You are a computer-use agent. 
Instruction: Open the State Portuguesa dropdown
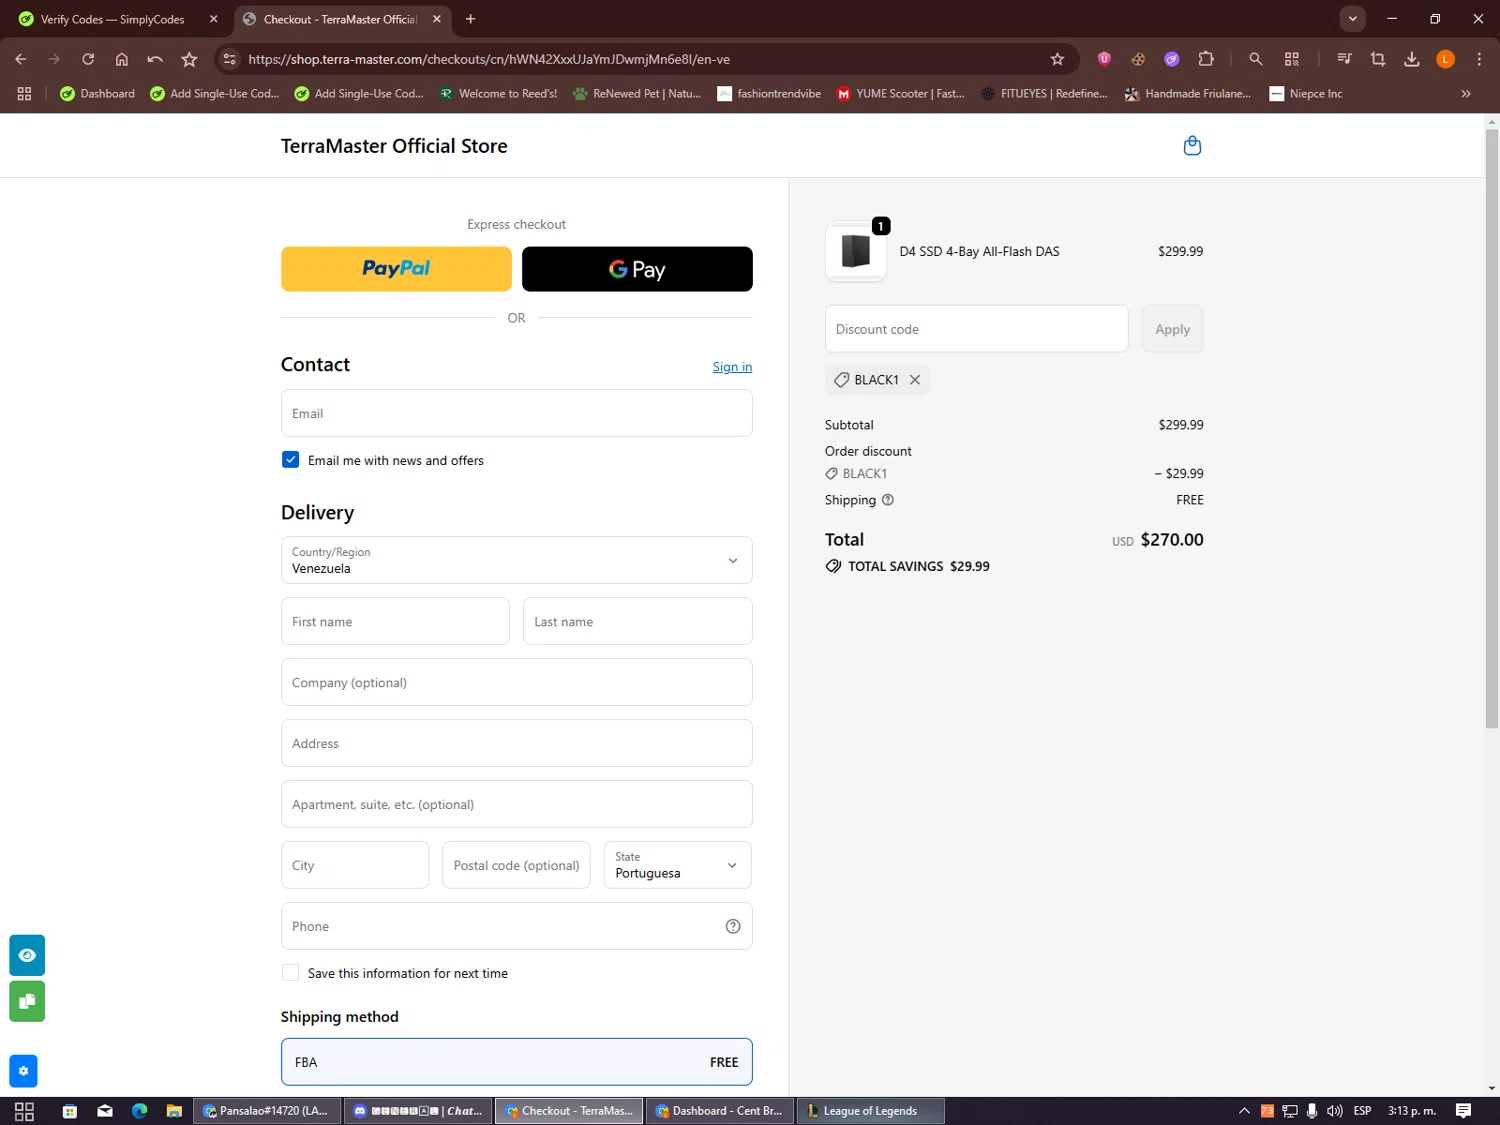click(x=677, y=865)
